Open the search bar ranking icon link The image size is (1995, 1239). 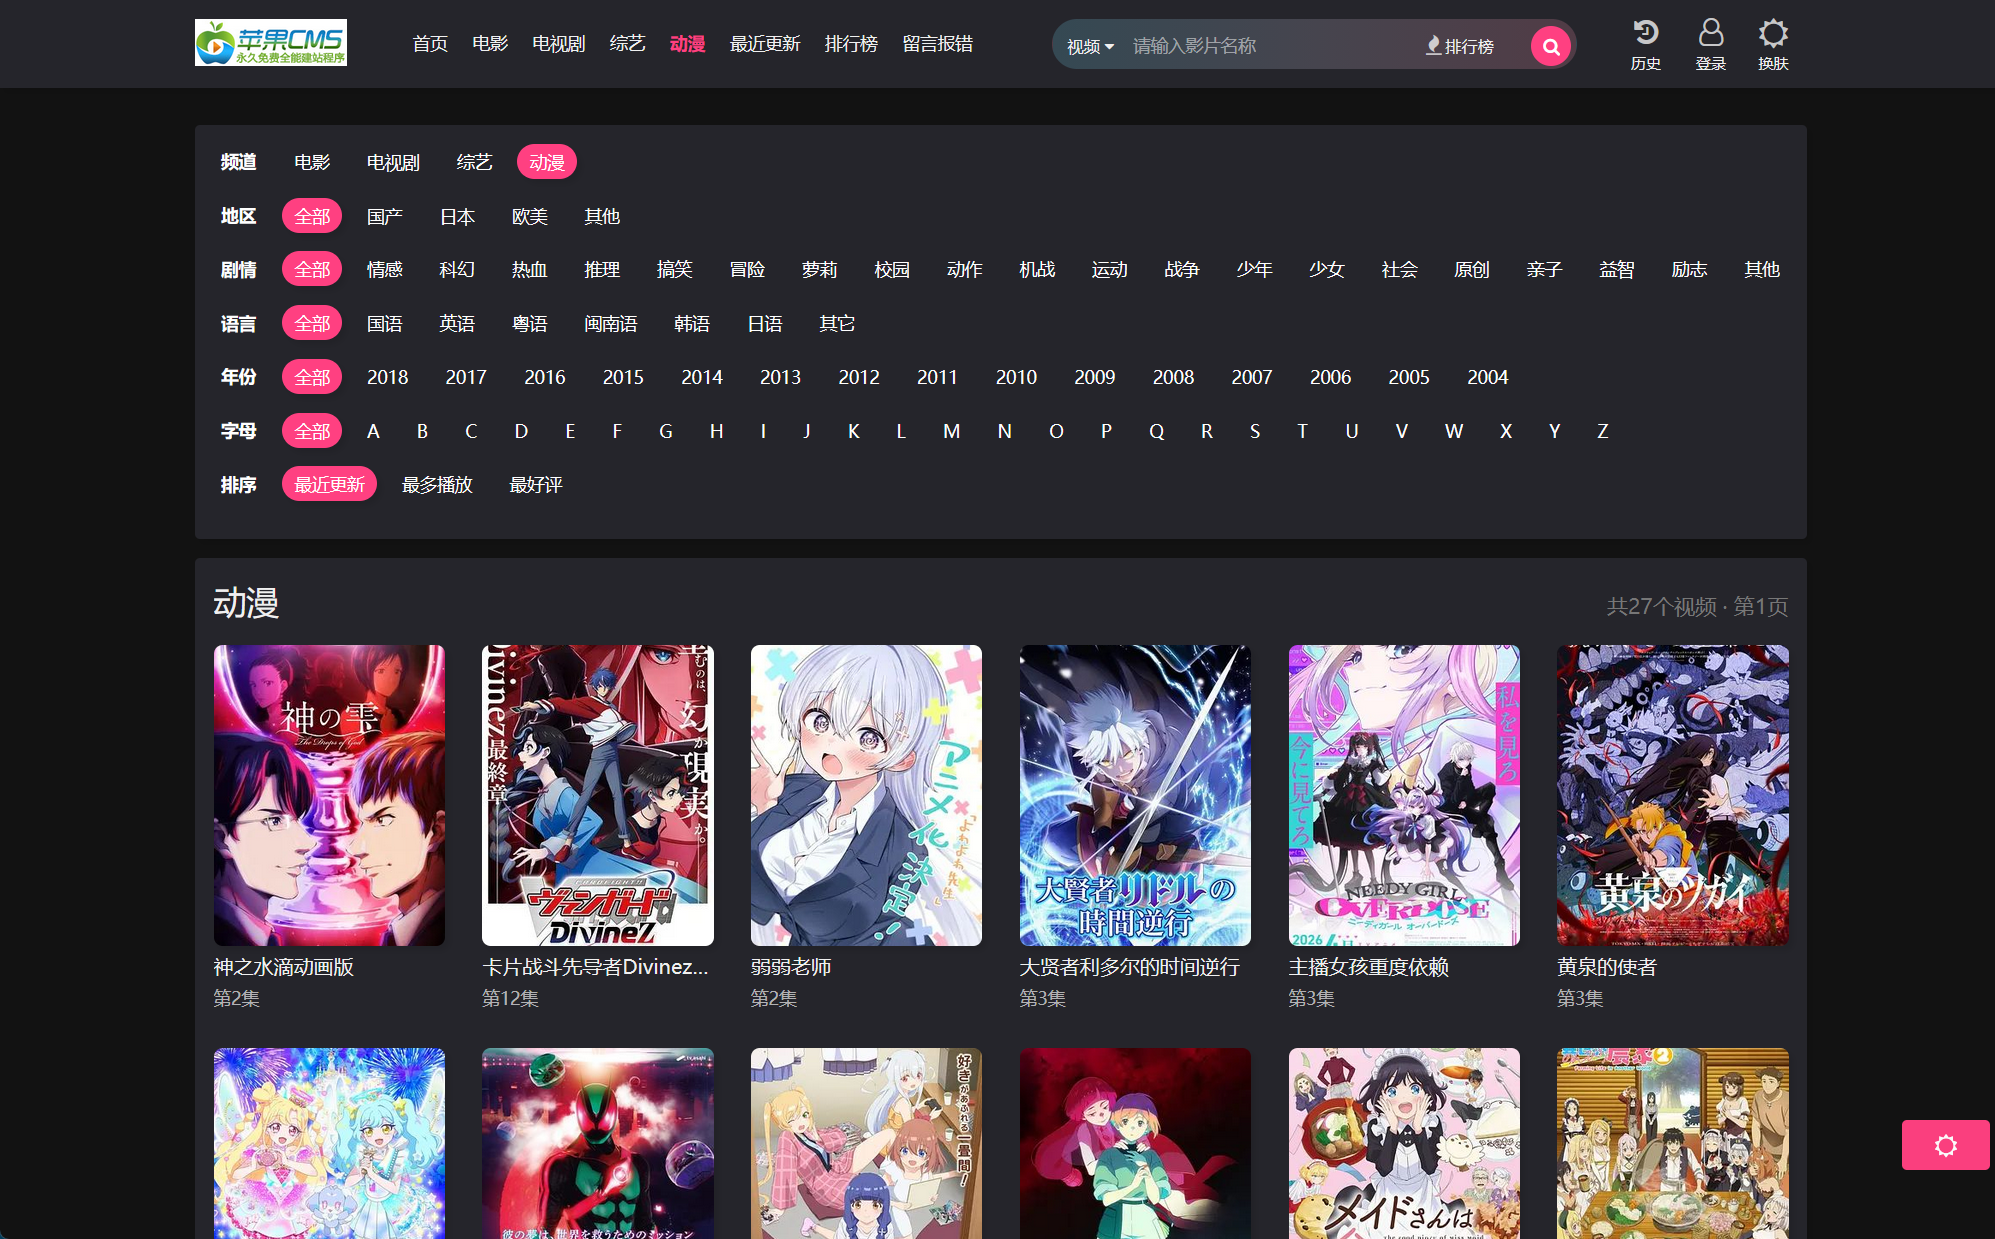coord(1459,46)
